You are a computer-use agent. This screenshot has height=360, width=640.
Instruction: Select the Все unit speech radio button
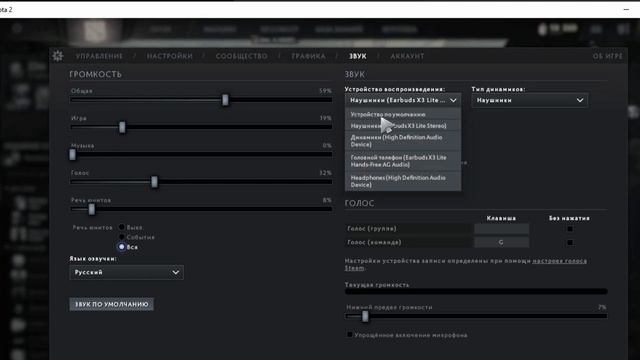(x=122, y=247)
